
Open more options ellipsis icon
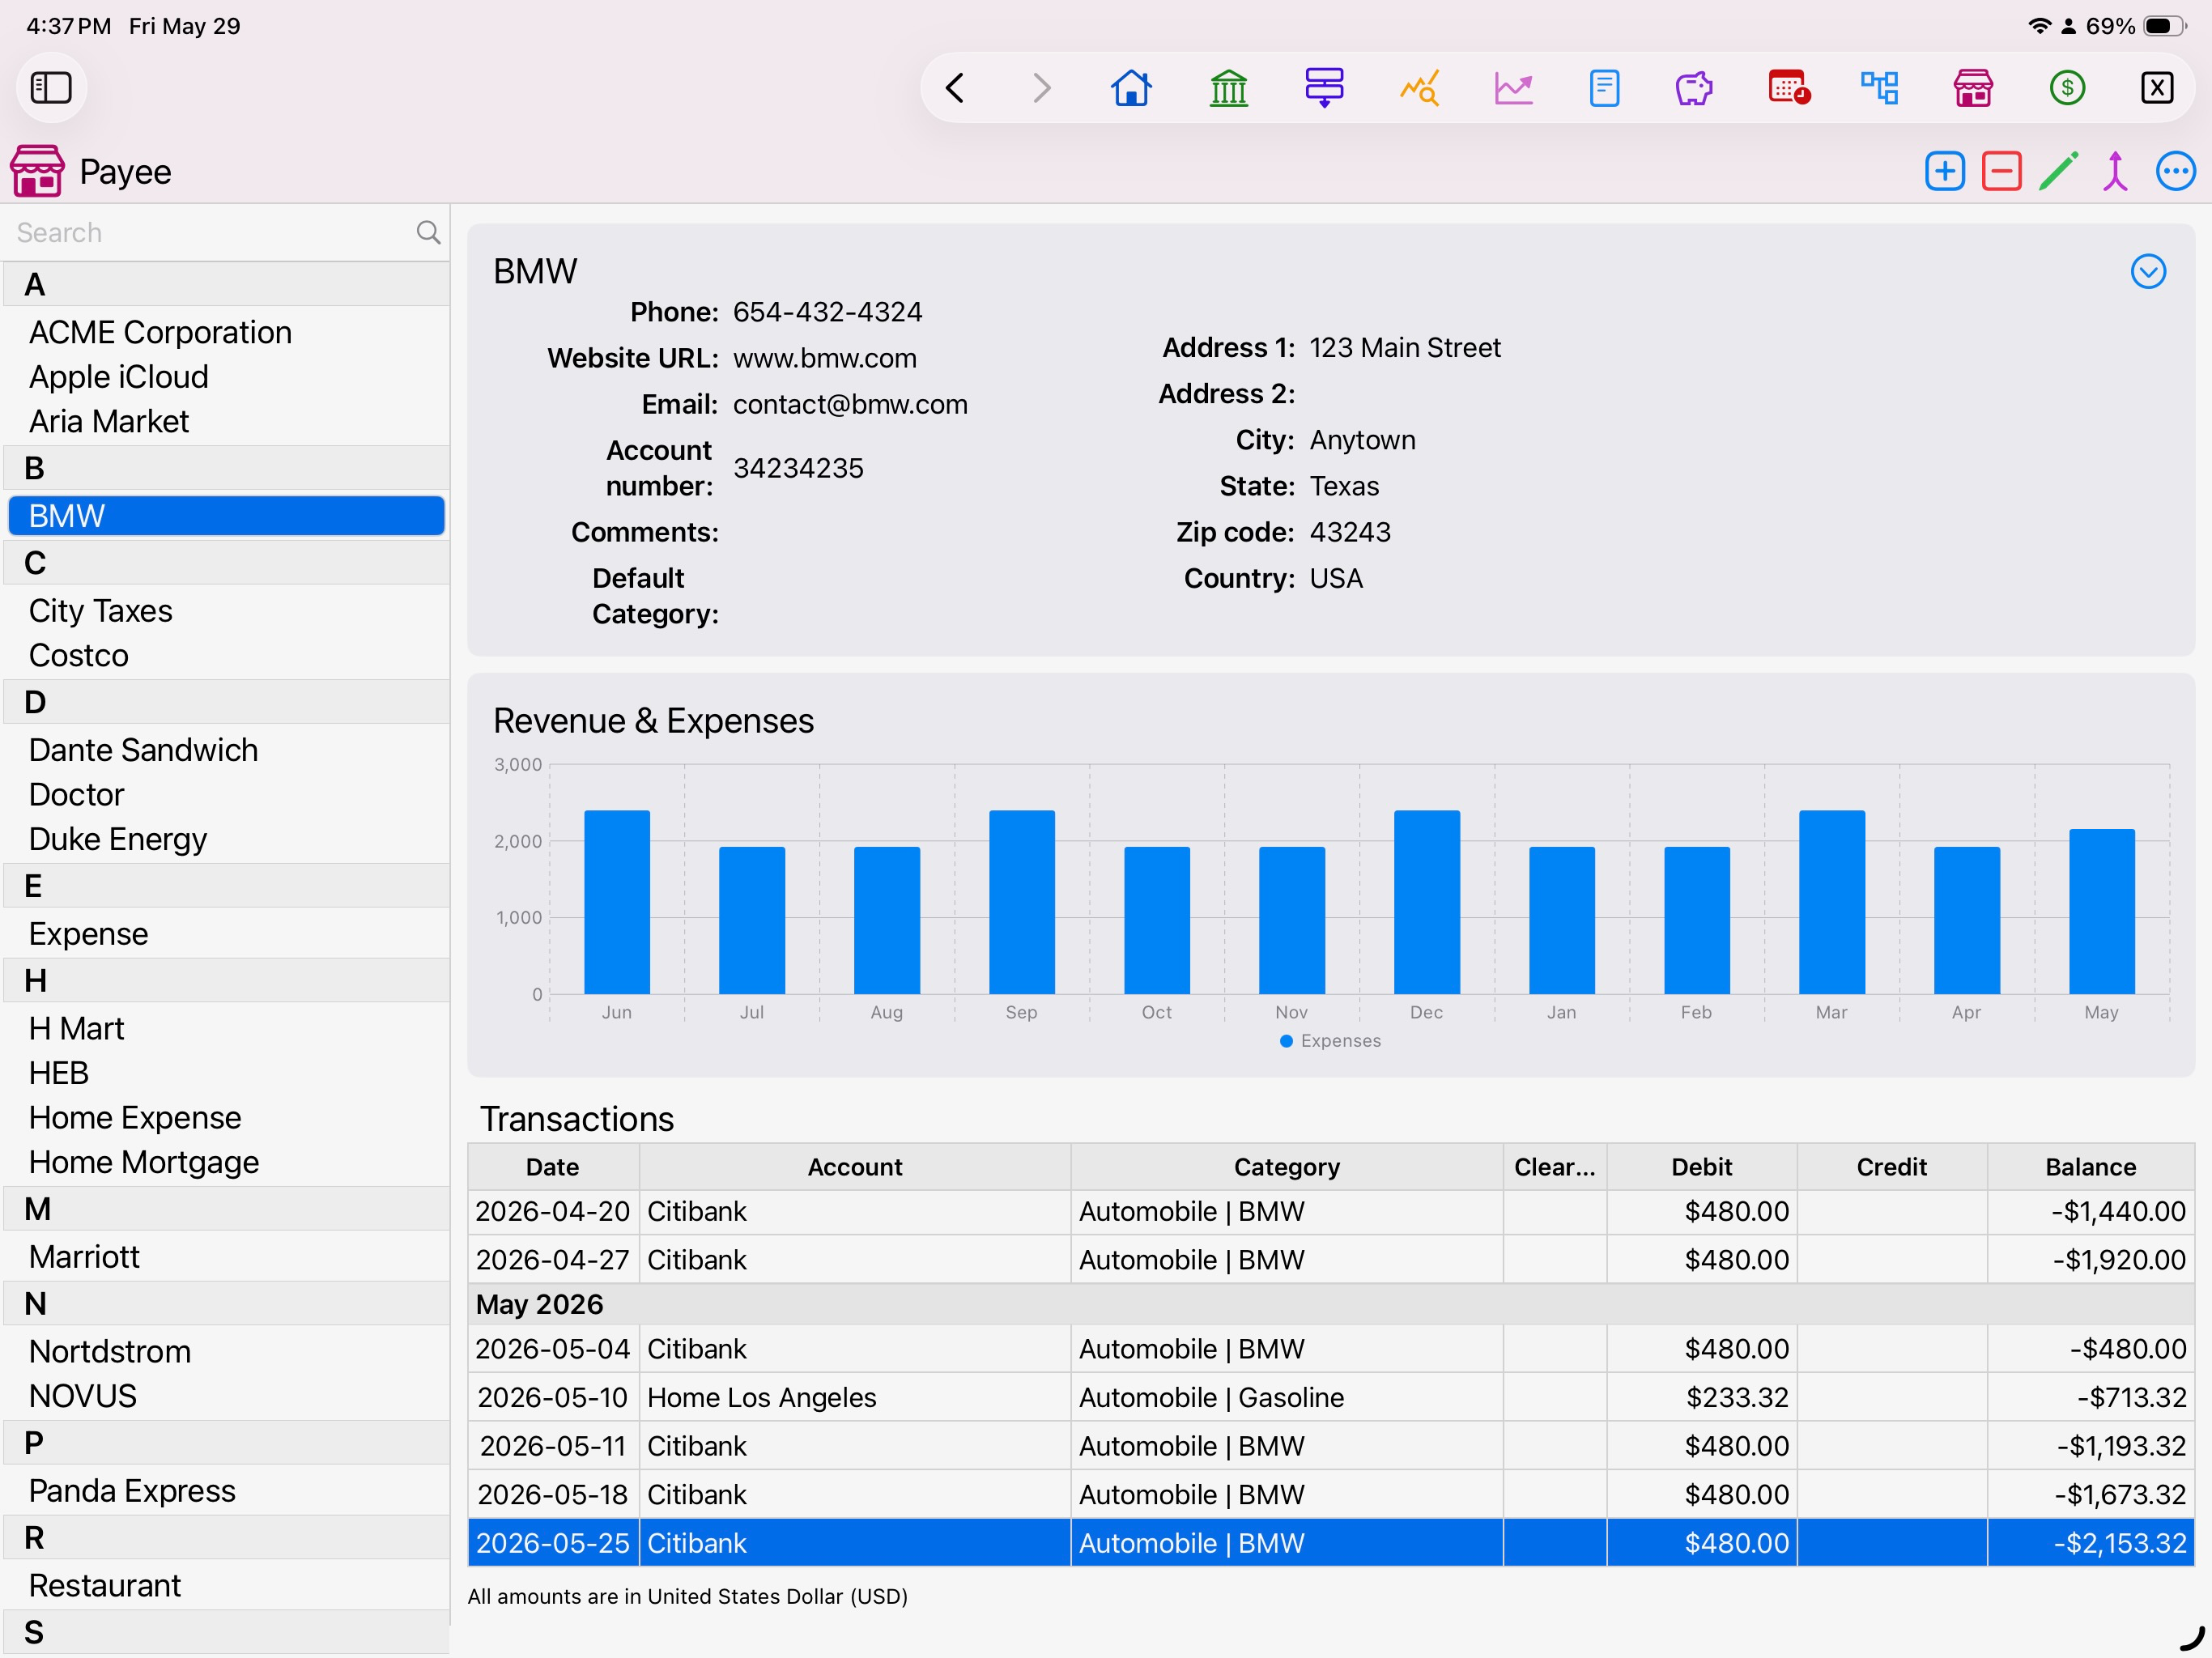coord(2175,171)
